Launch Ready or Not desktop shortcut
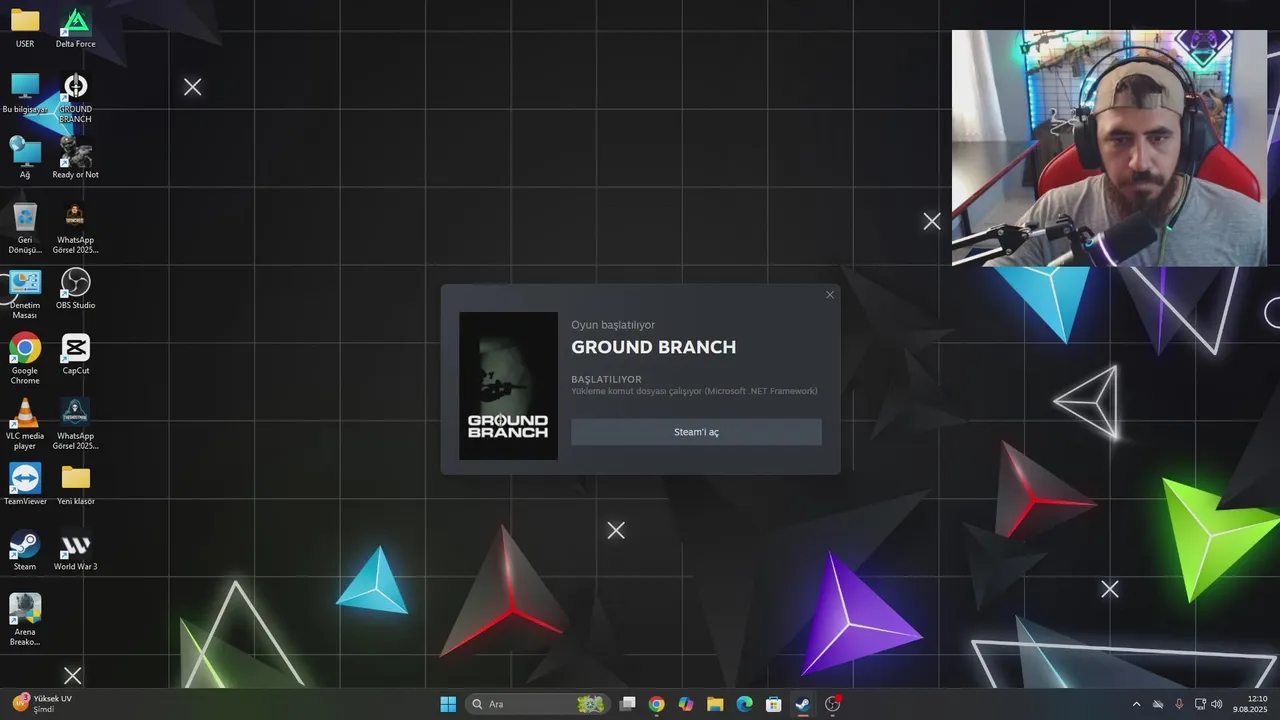The width and height of the screenshot is (1280, 720). [75, 158]
